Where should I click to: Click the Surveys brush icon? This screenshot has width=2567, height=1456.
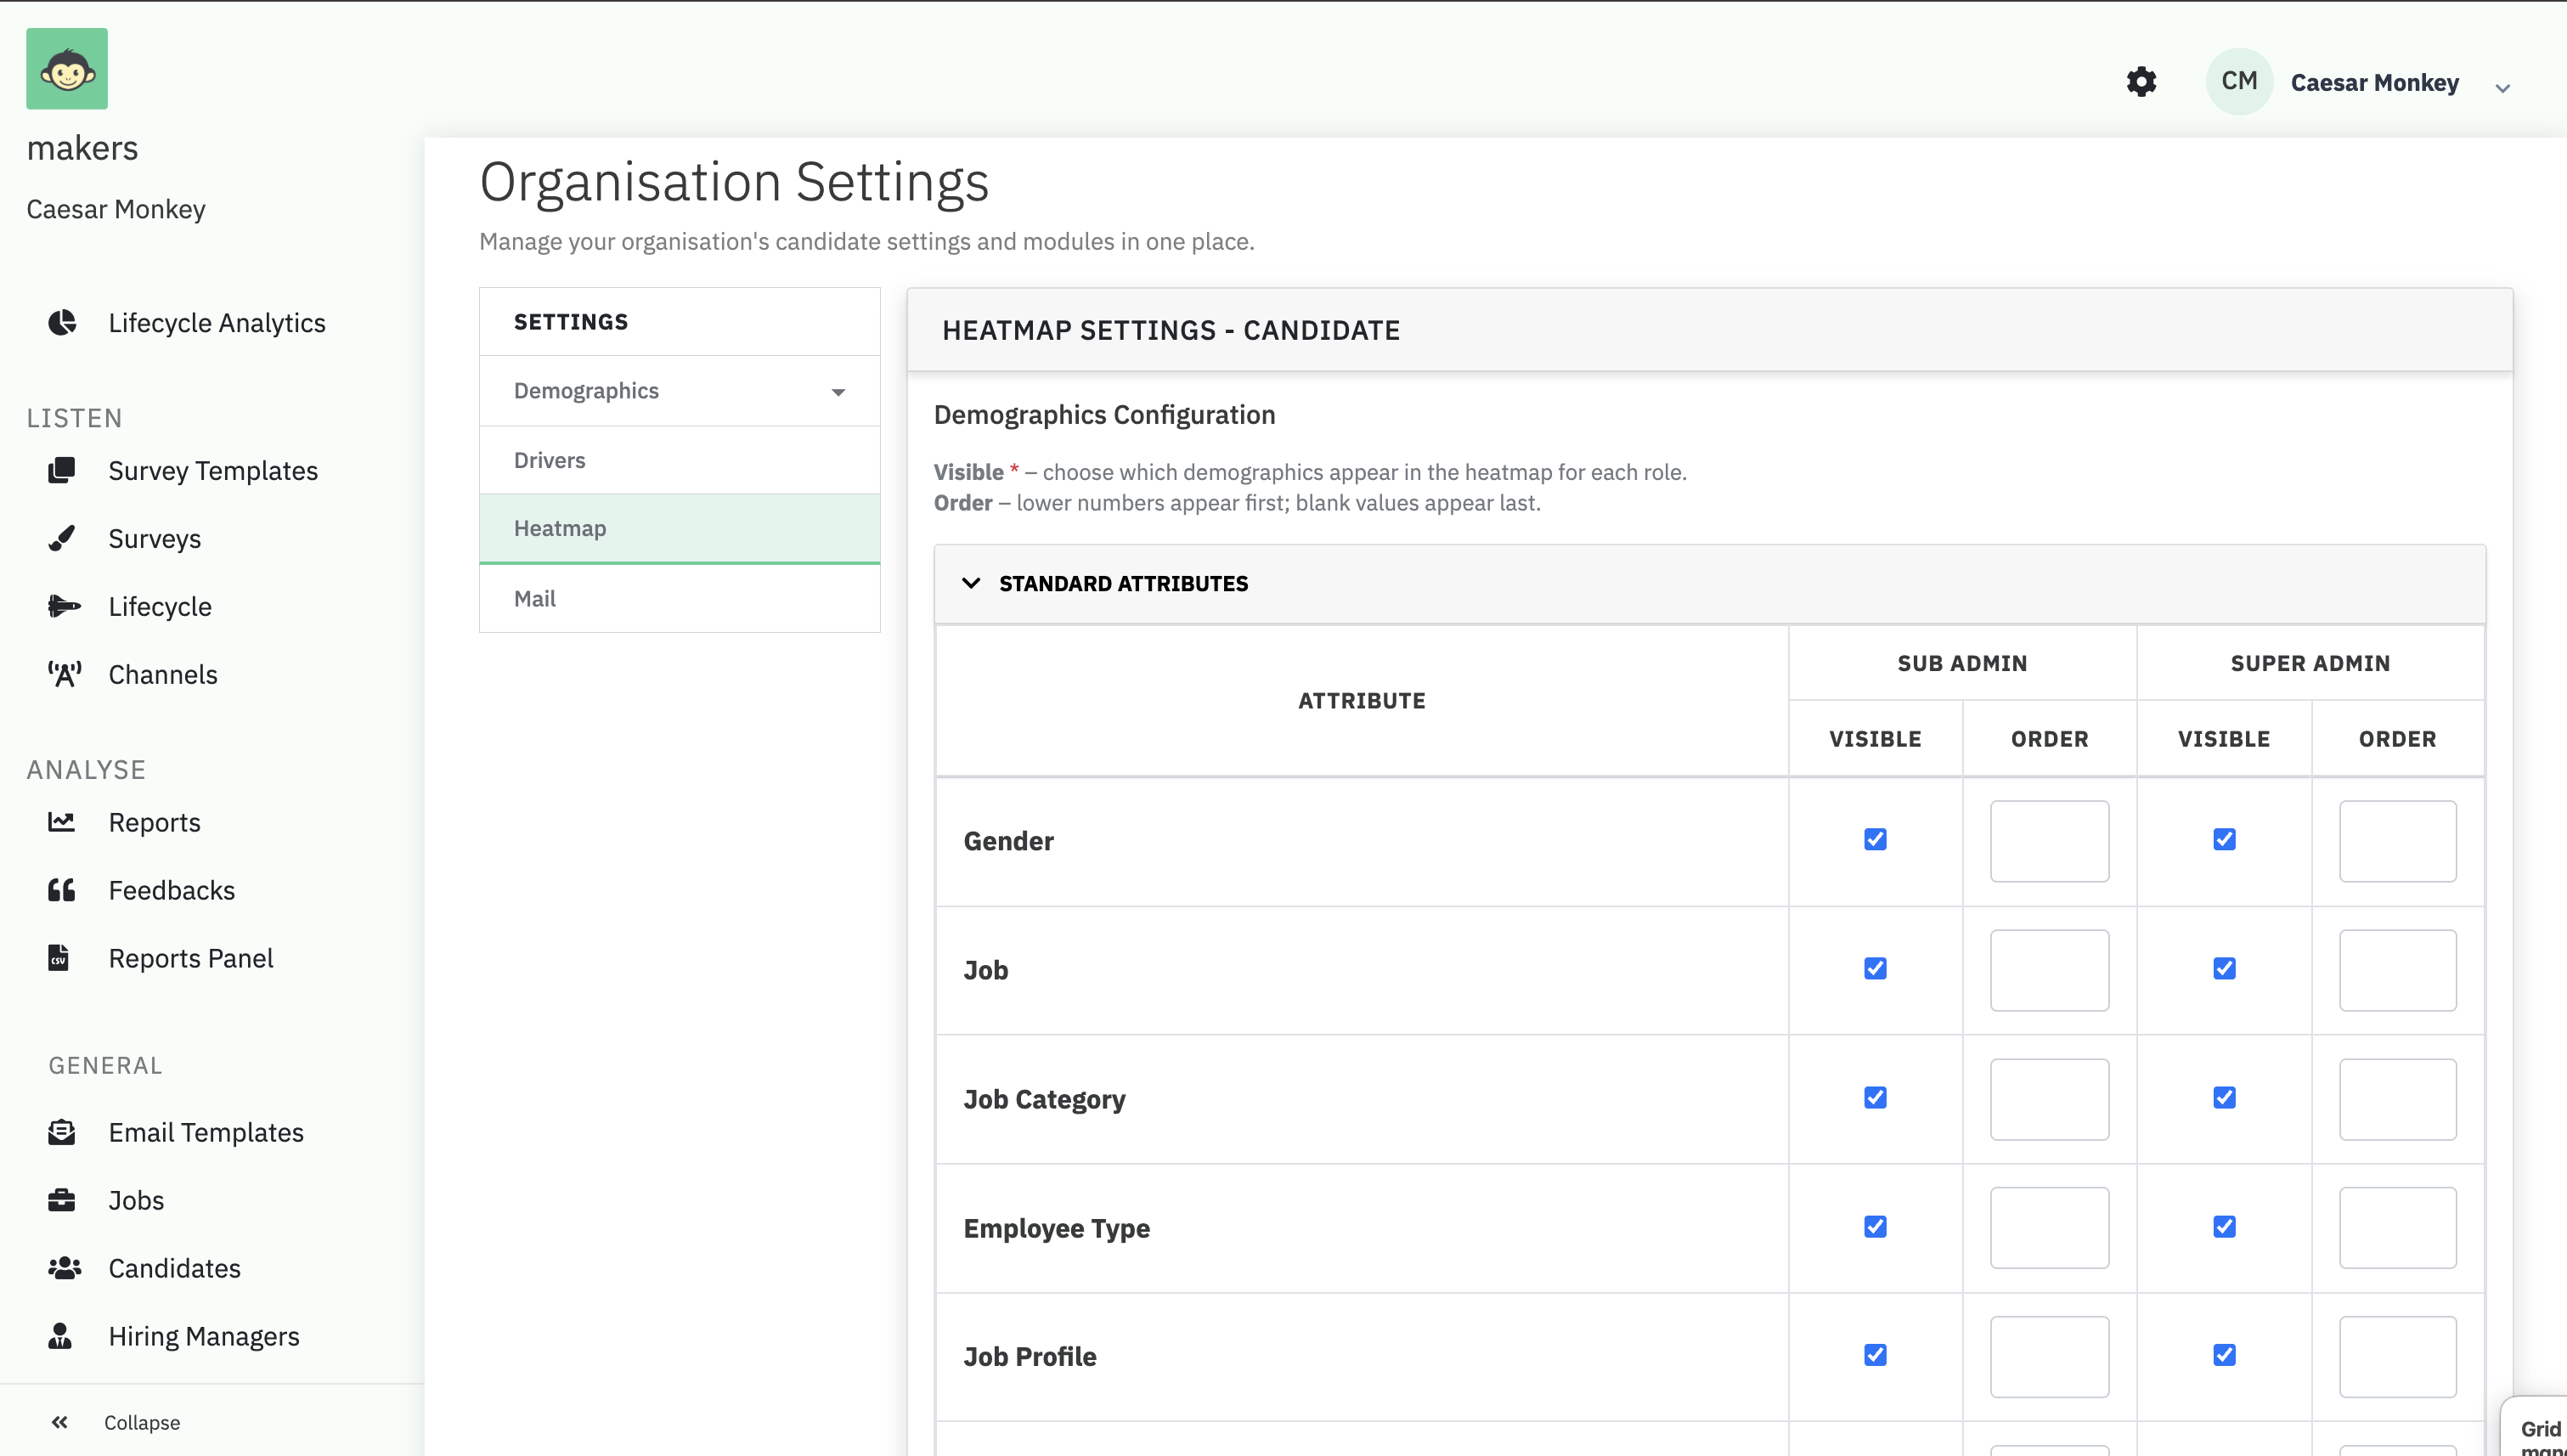tap(62, 538)
